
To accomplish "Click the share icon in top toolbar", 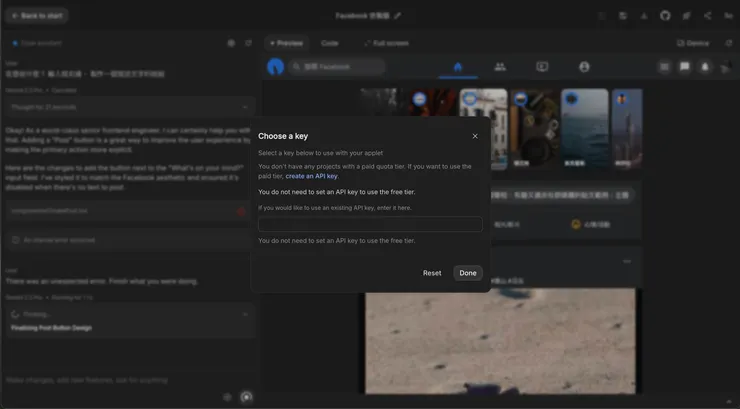I will point(708,16).
